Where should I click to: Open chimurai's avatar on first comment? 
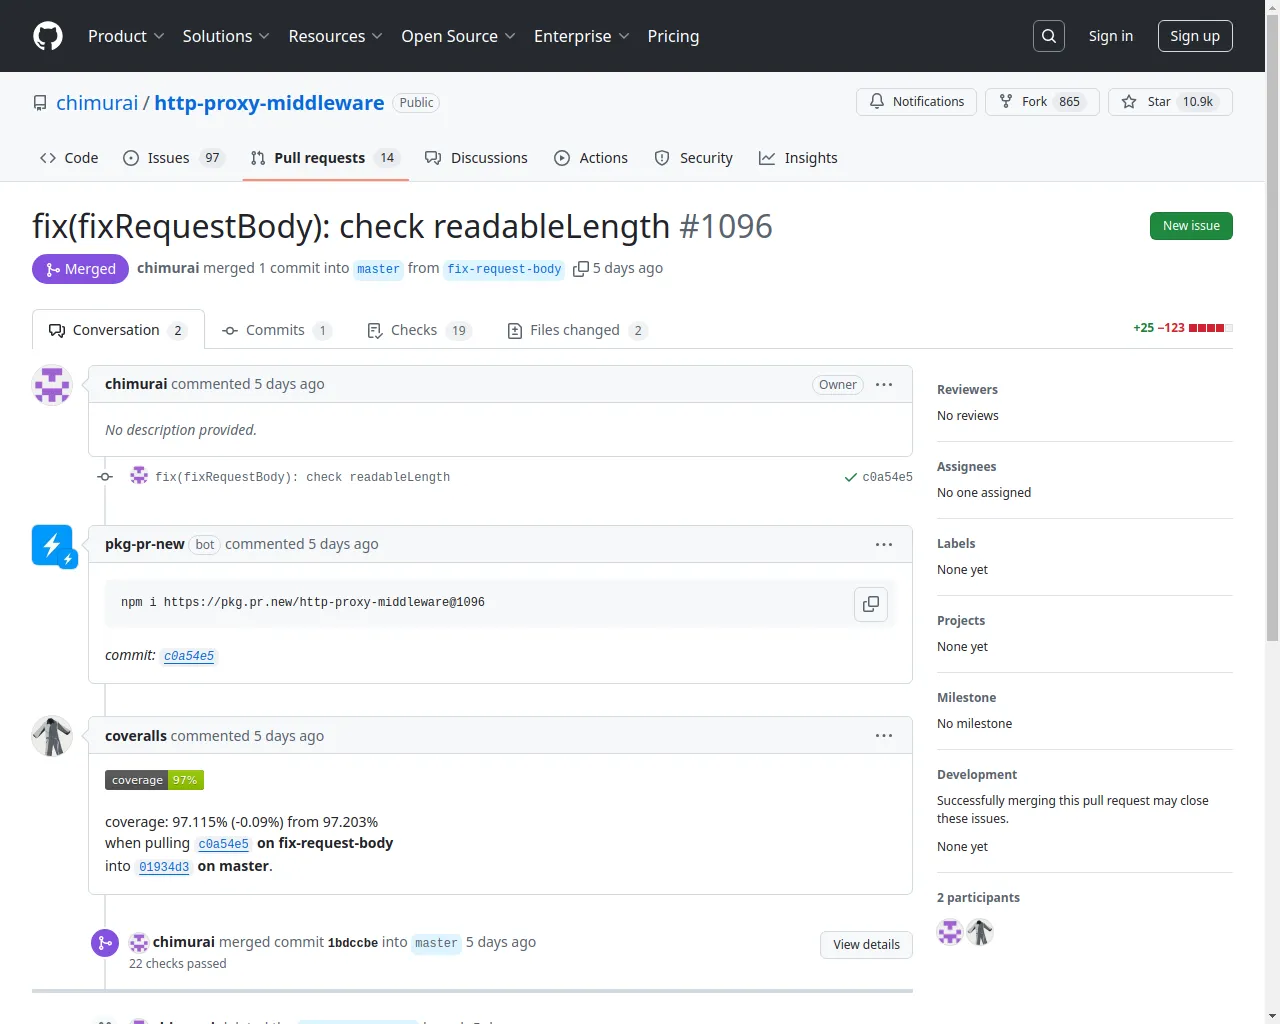coord(52,385)
